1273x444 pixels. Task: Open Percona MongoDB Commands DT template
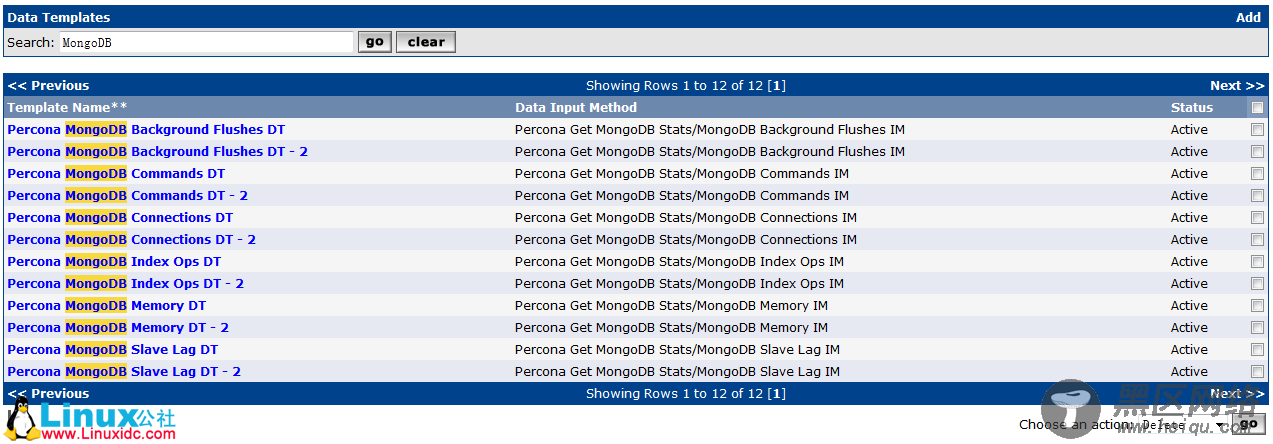116,174
